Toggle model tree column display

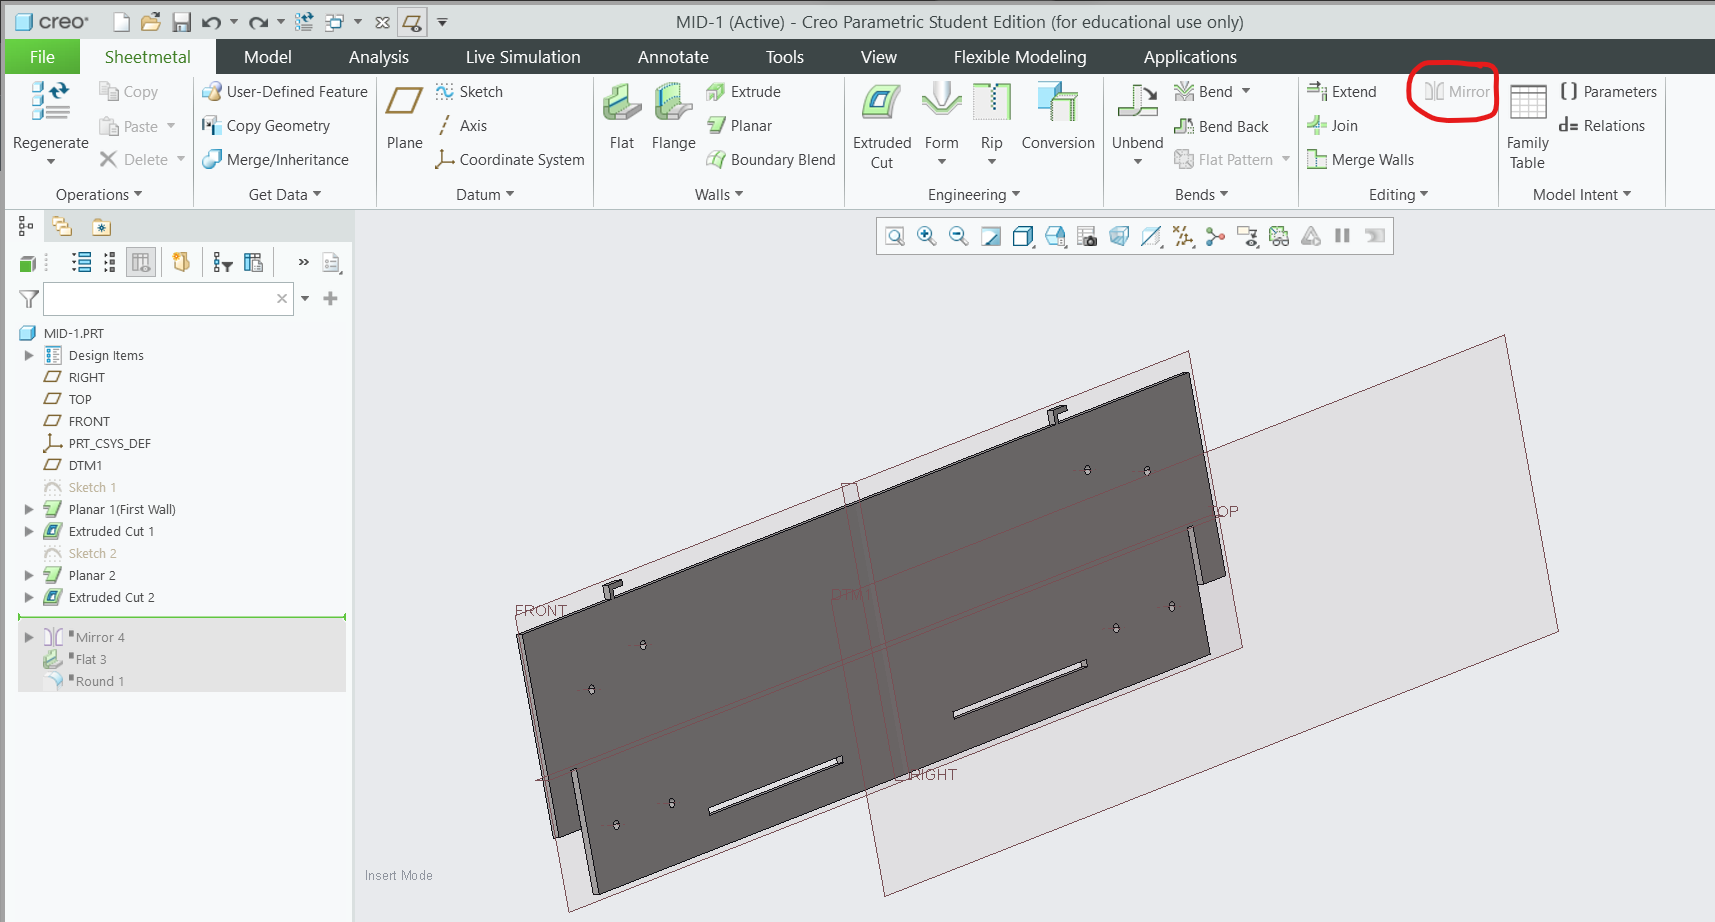[x=141, y=261]
